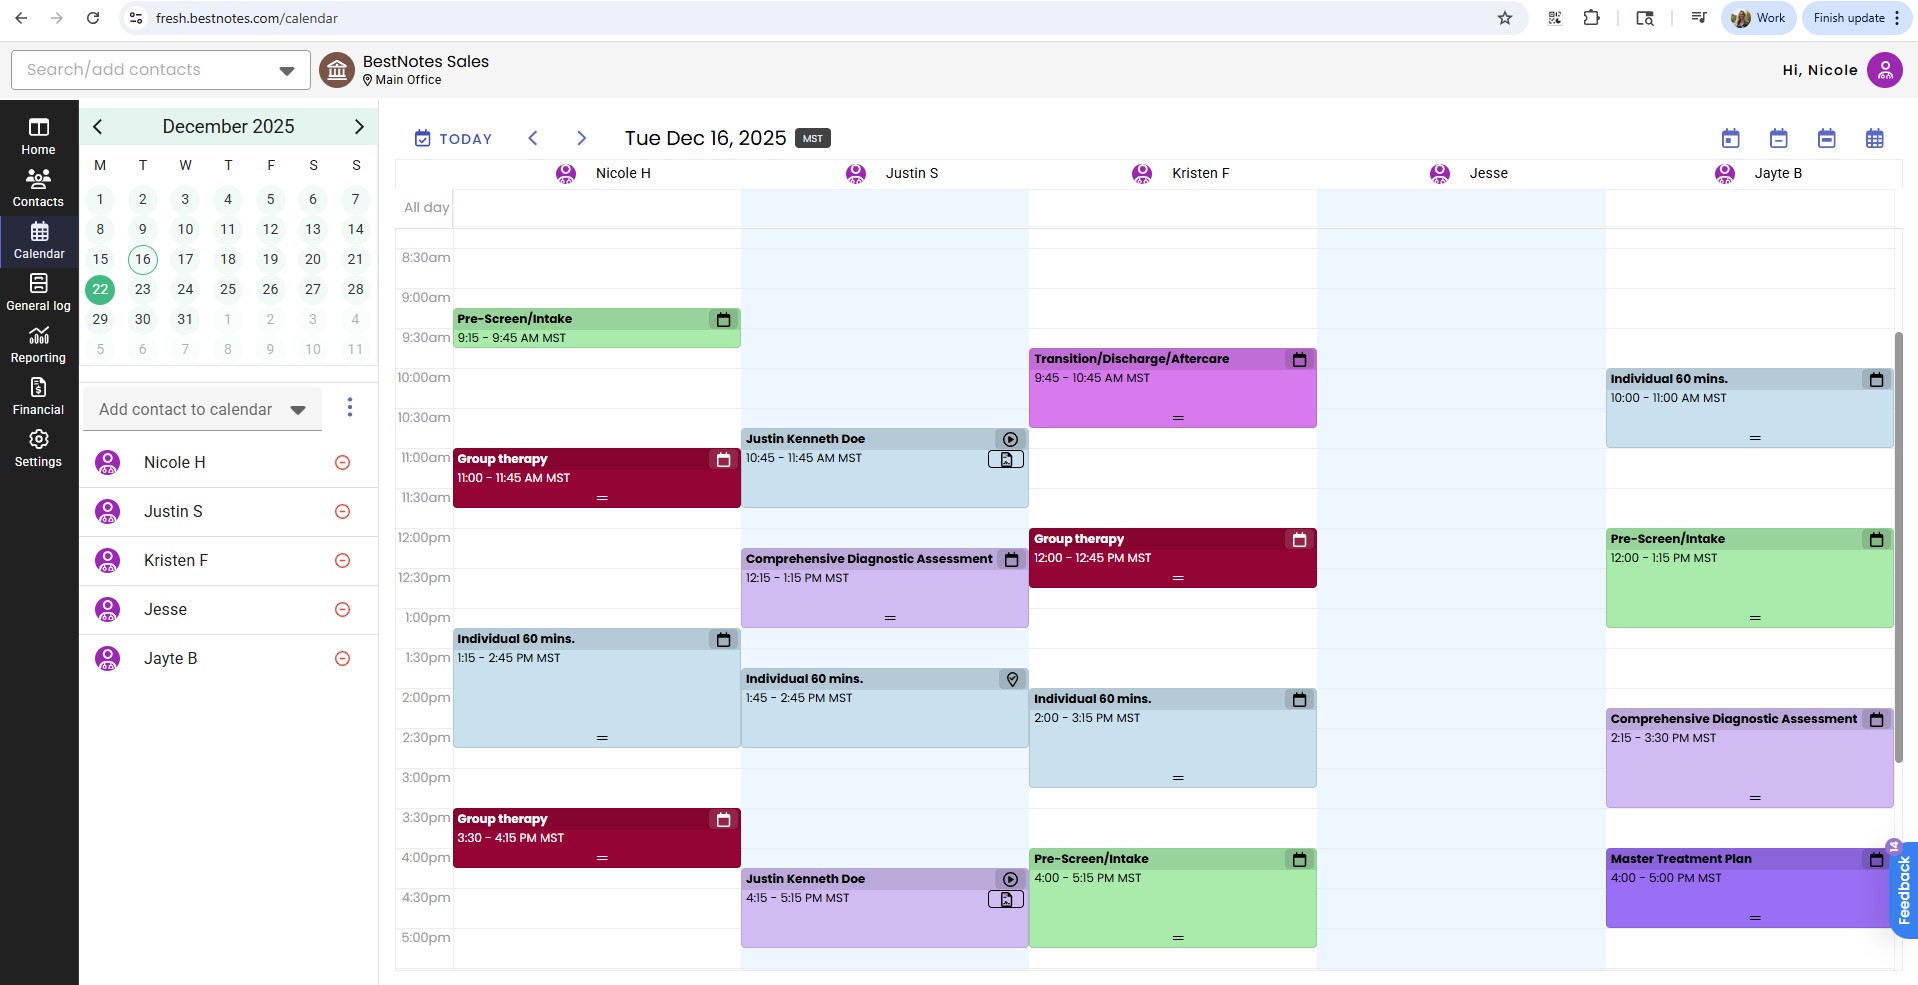Open location pin on Justin's Individual 60 mins
1918x985 pixels.
point(1012,679)
